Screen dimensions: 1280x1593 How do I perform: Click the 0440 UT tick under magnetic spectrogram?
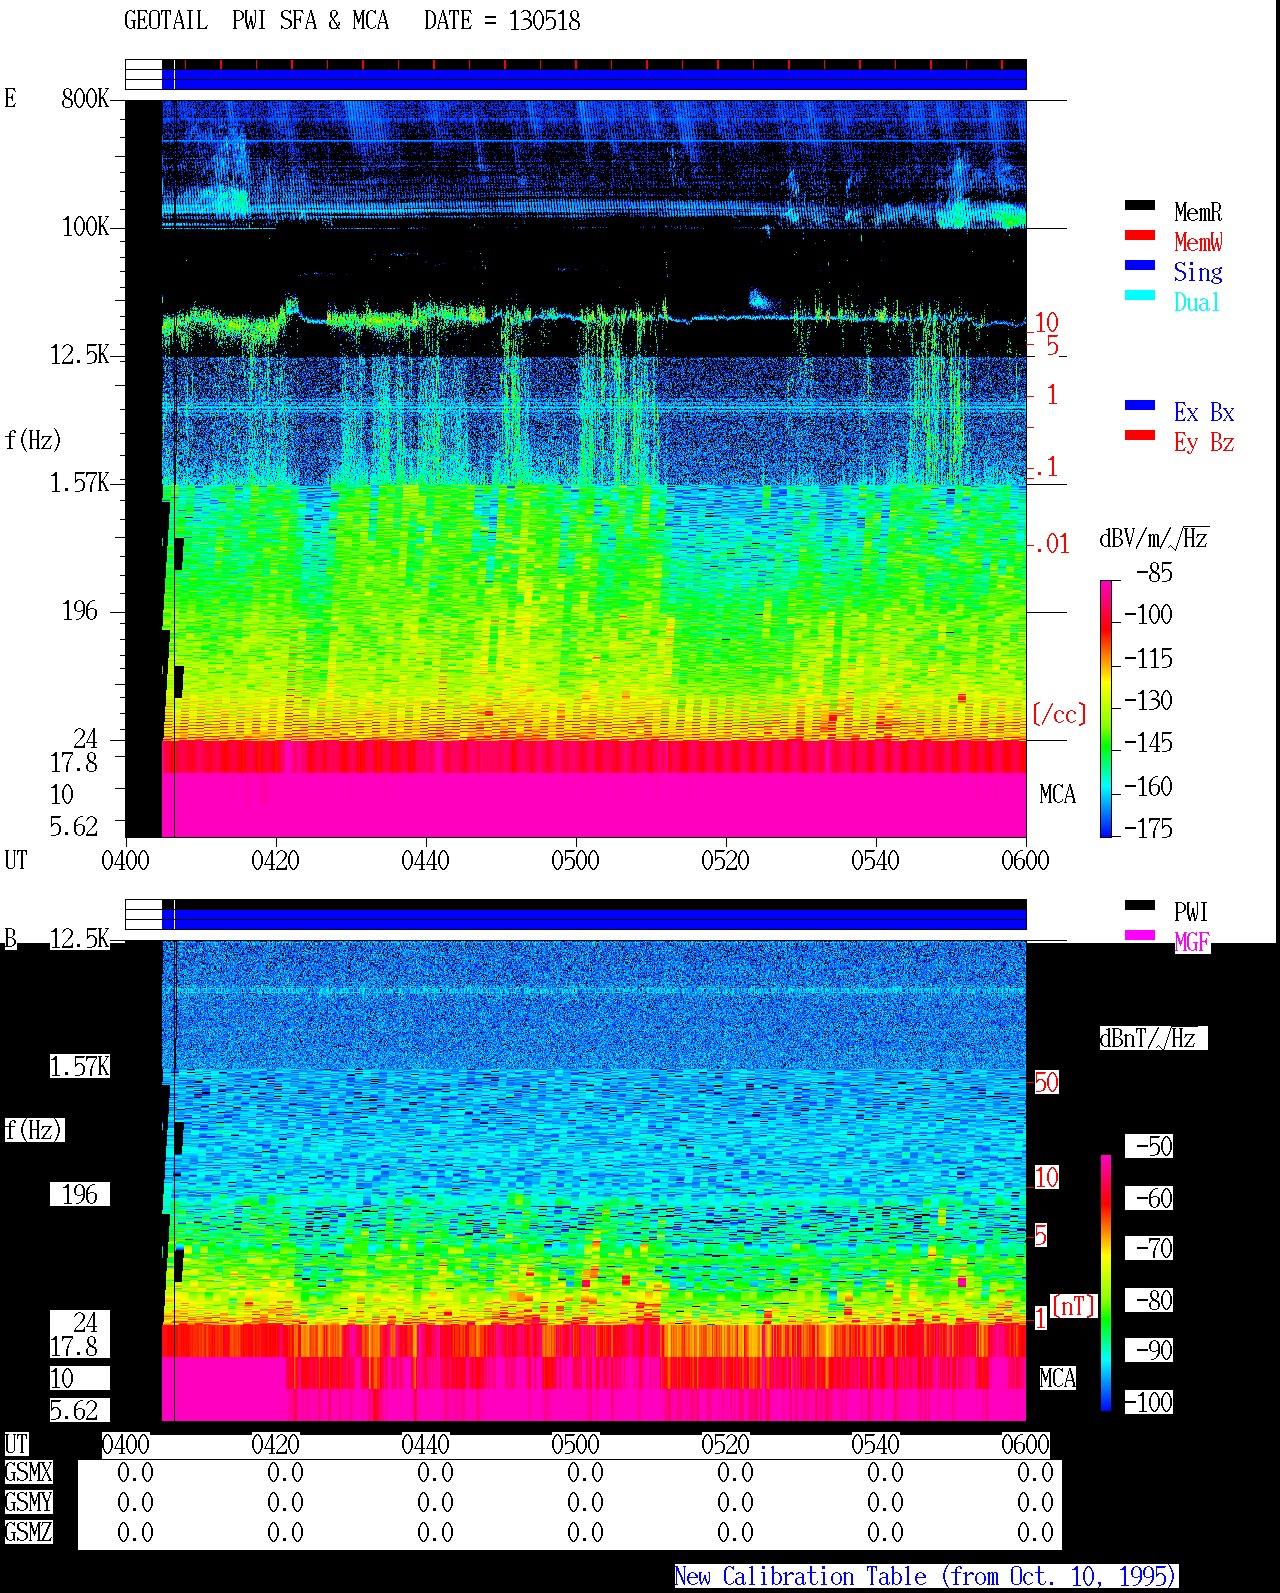(425, 1444)
